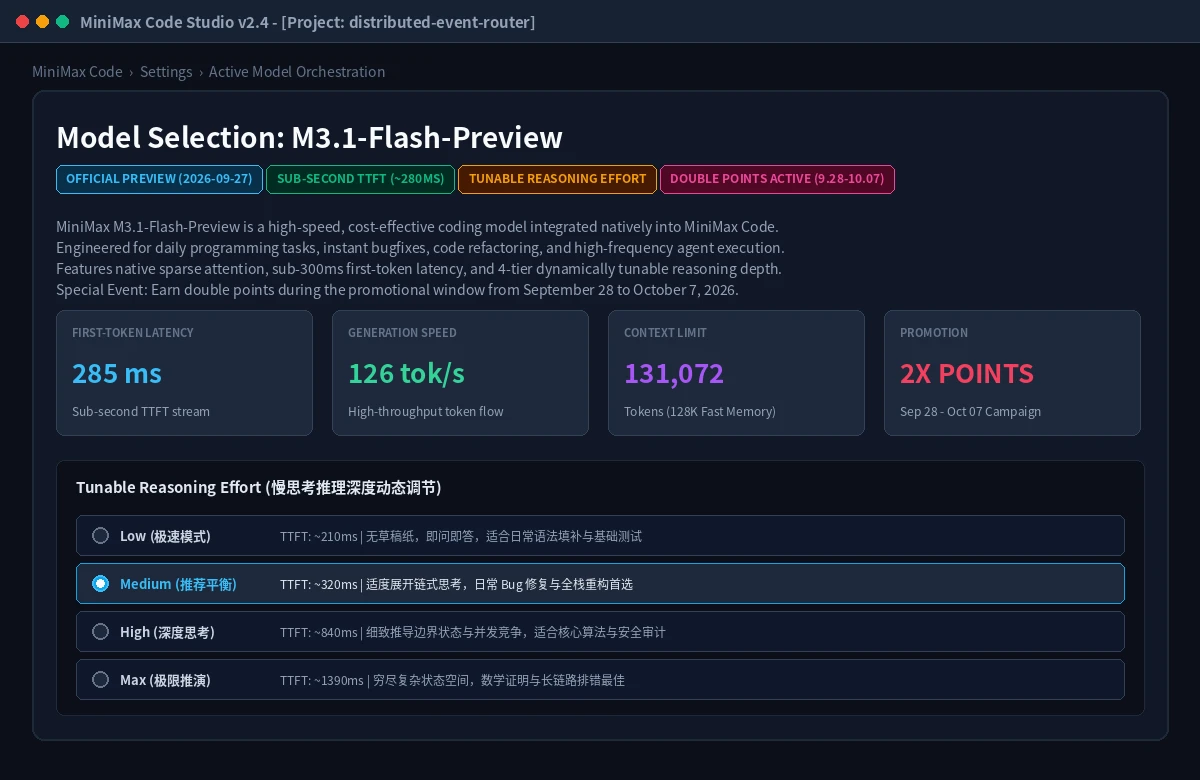The height and width of the screenshot is (780, 1200).
Task: Click the Tunable Reasoning Effort badge
Action: pyautogui.click(x=557, y=179)
